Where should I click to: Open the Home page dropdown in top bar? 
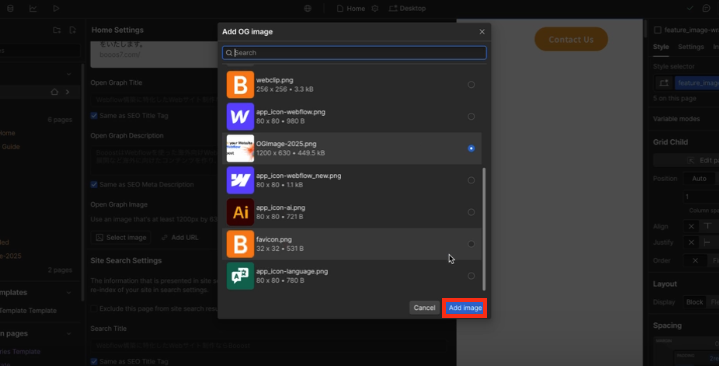click(x=351, y=8)
